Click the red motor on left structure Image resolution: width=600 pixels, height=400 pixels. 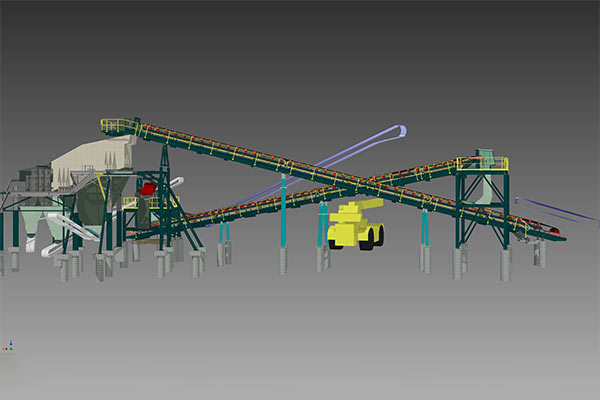coord(147,187)
